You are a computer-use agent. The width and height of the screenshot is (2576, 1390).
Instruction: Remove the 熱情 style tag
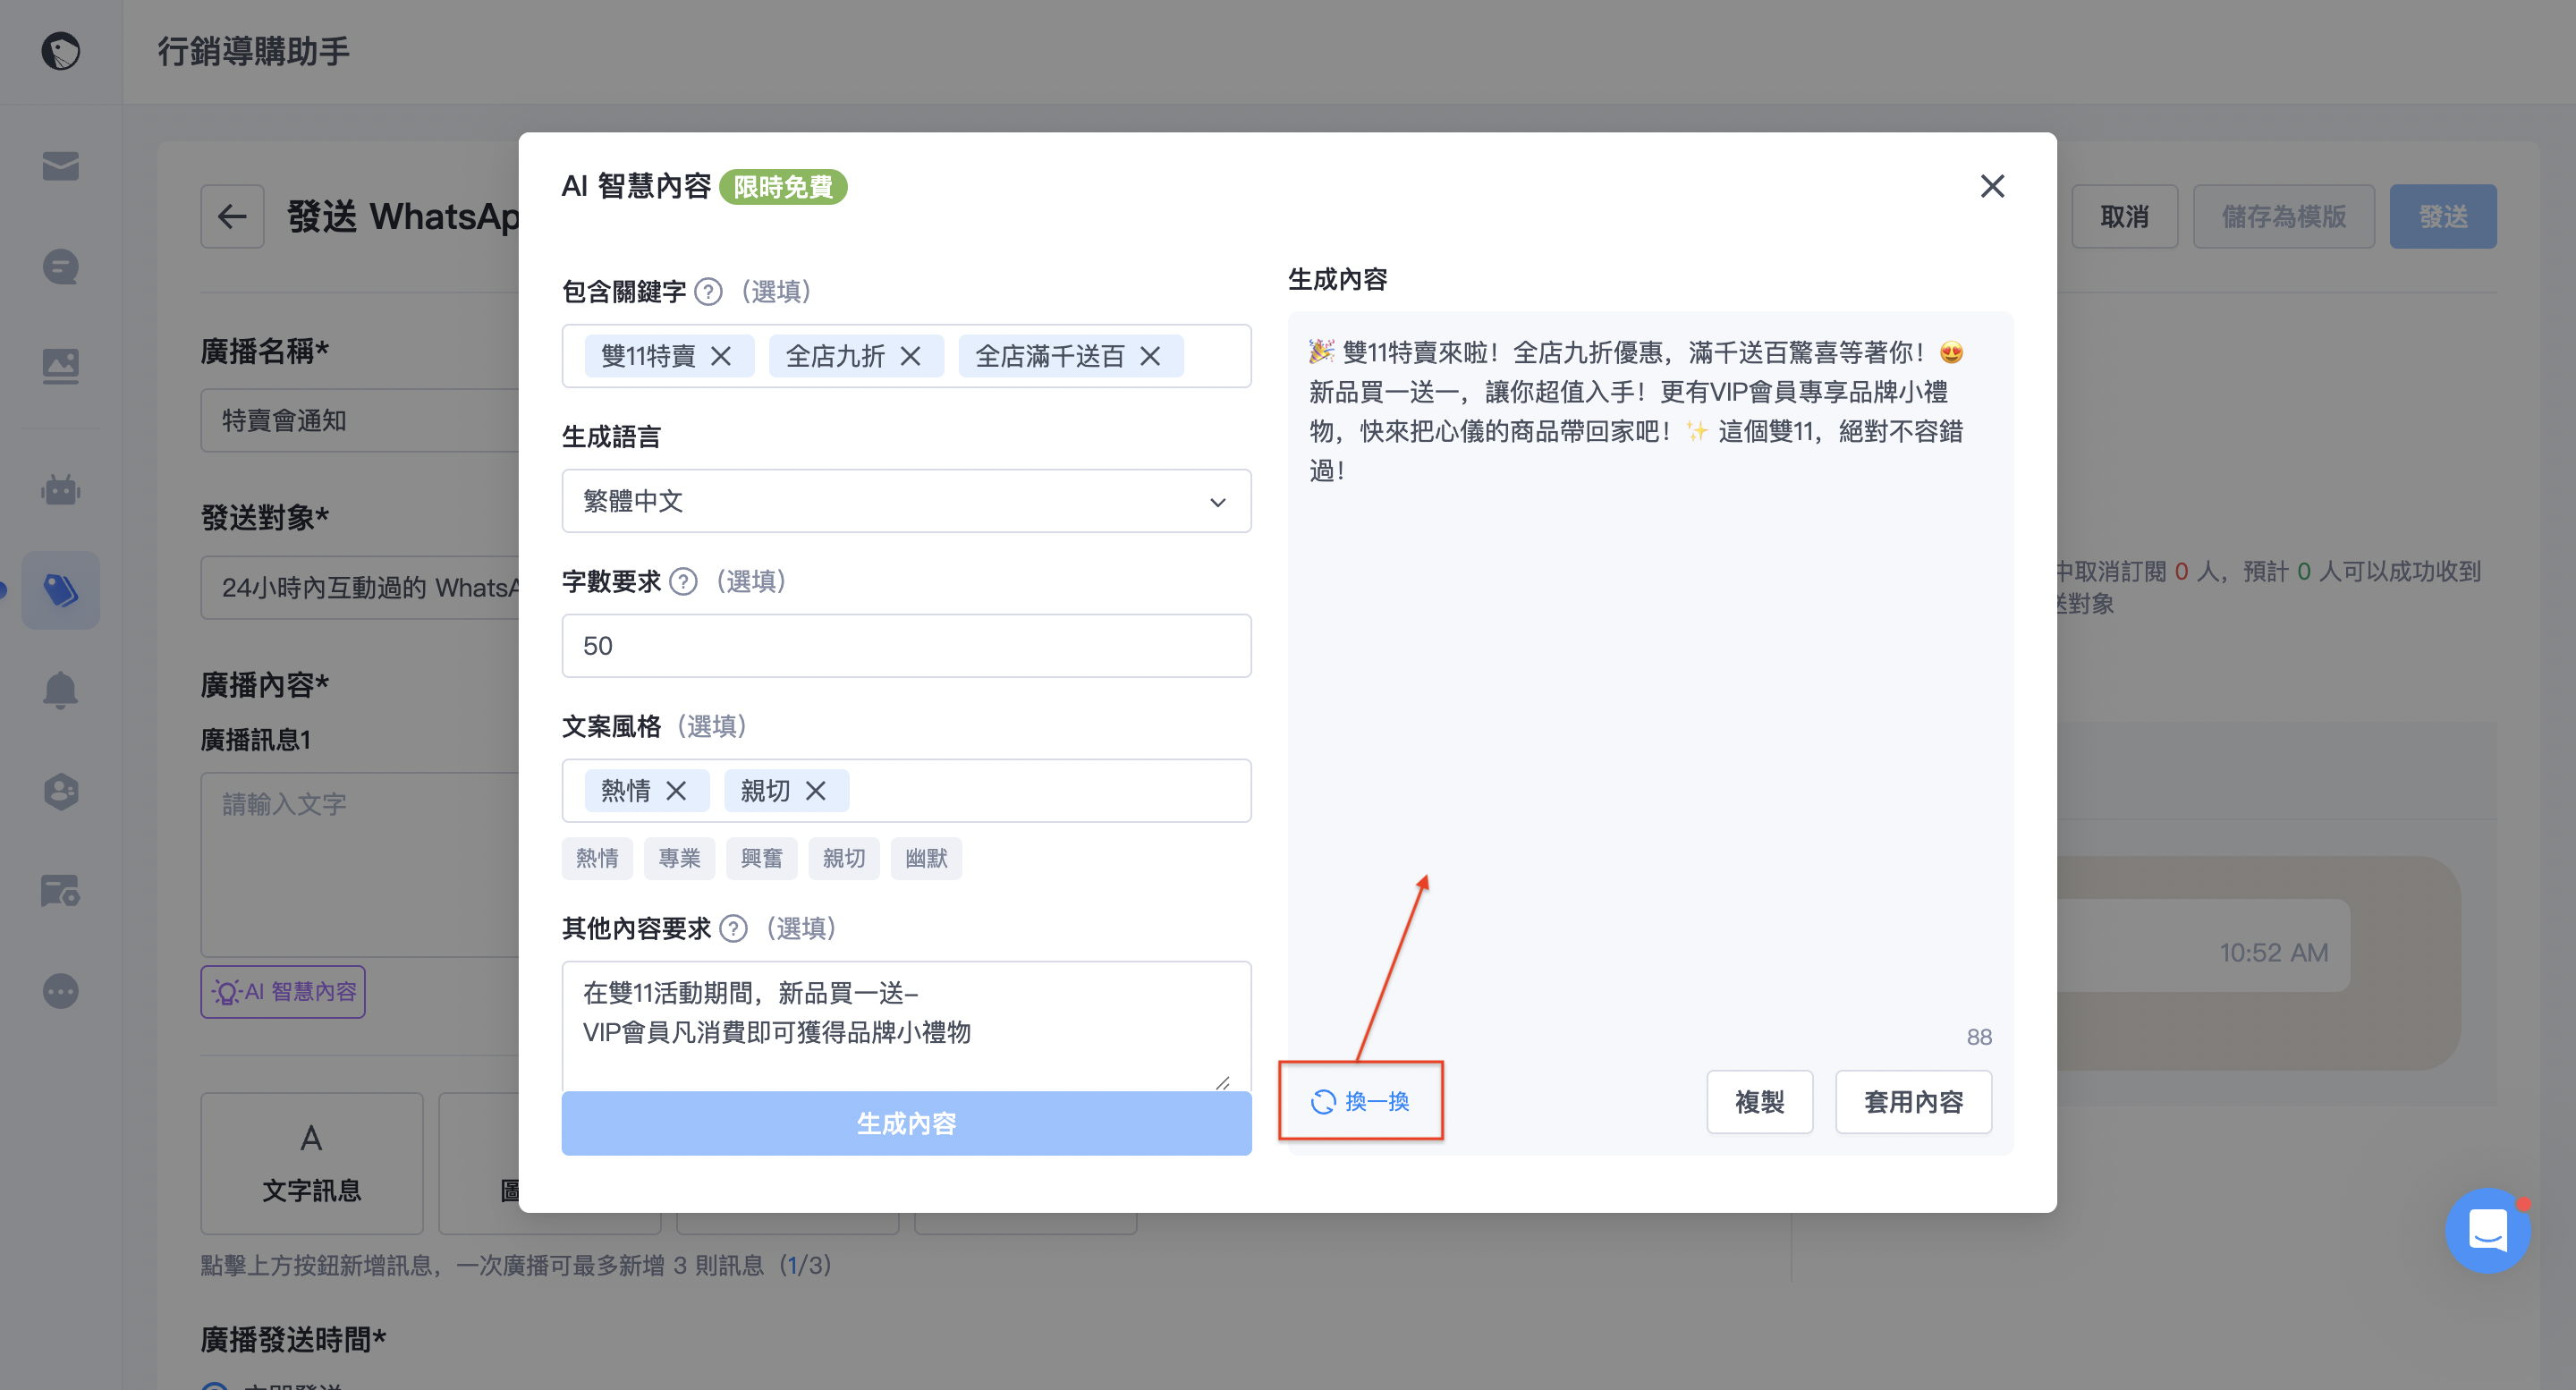tap(676, 791)
